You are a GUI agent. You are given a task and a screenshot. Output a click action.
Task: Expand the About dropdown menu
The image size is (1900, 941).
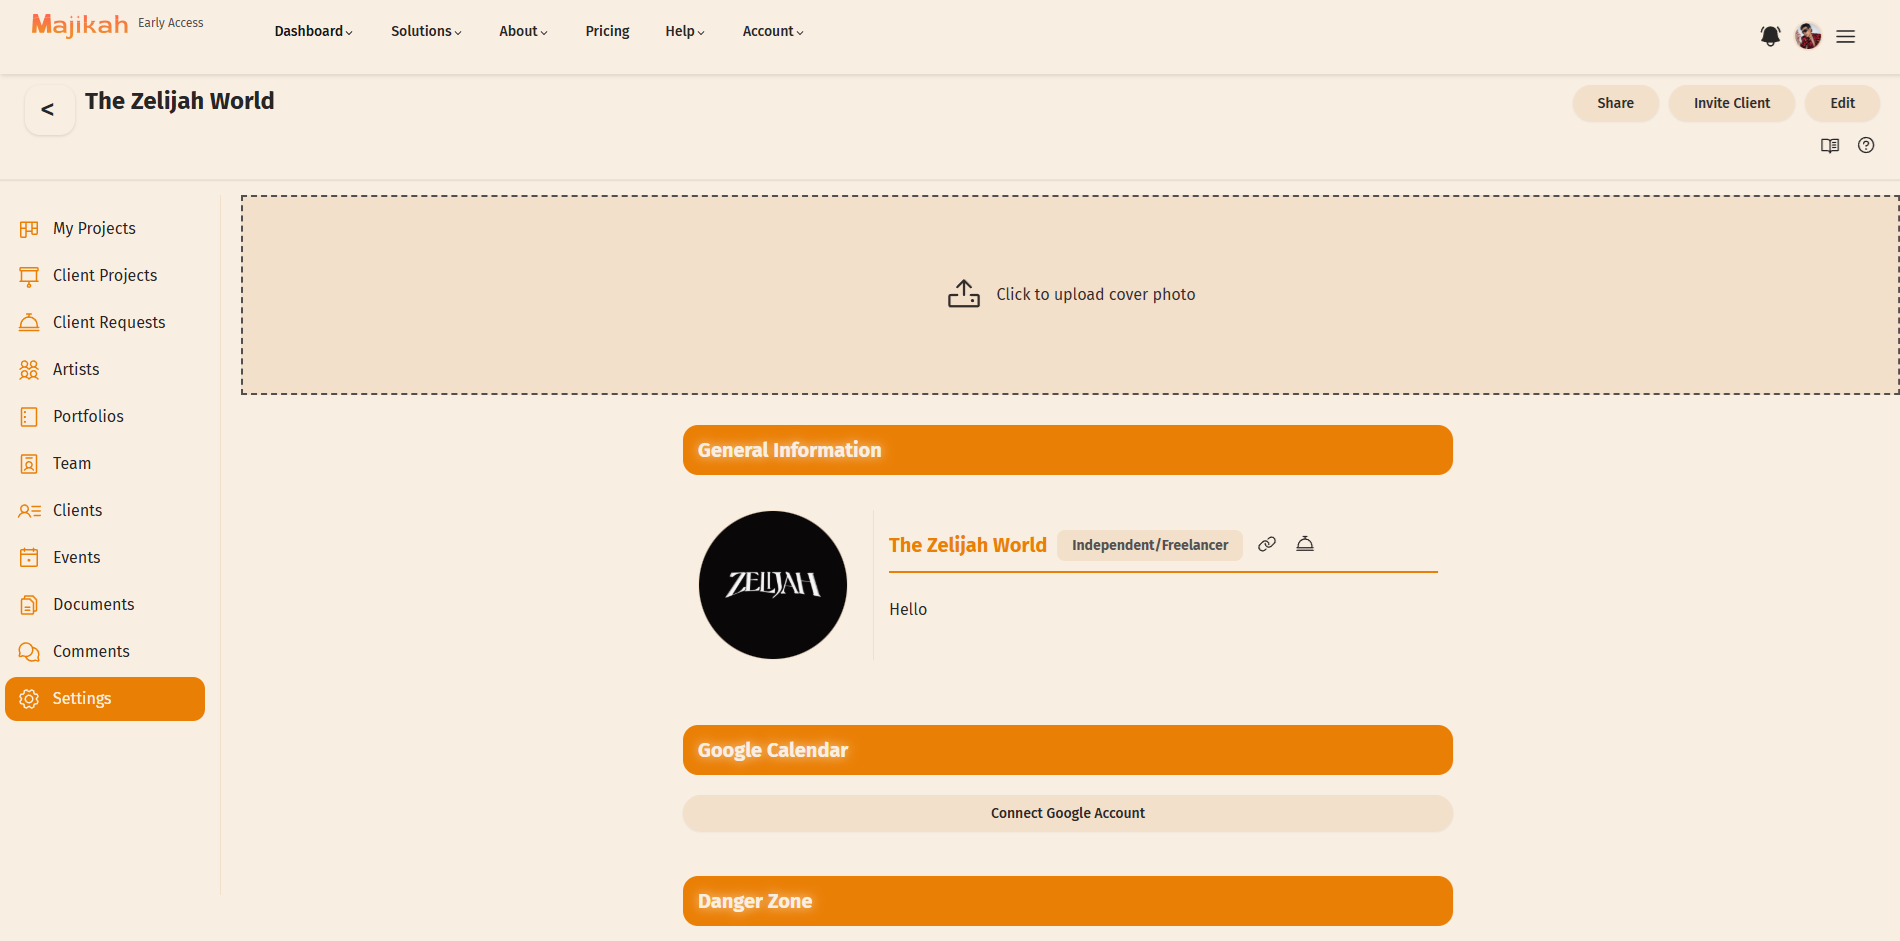523,31
